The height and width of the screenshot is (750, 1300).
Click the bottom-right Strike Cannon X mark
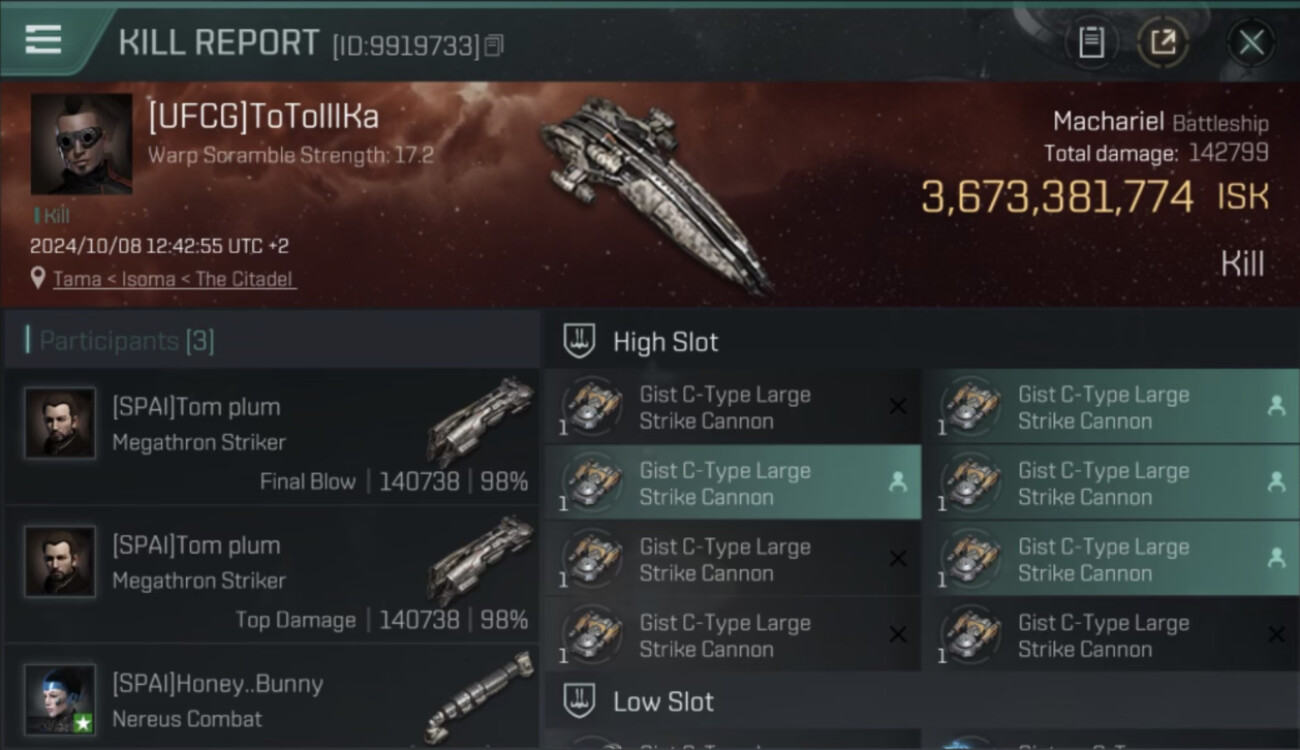1276,635
